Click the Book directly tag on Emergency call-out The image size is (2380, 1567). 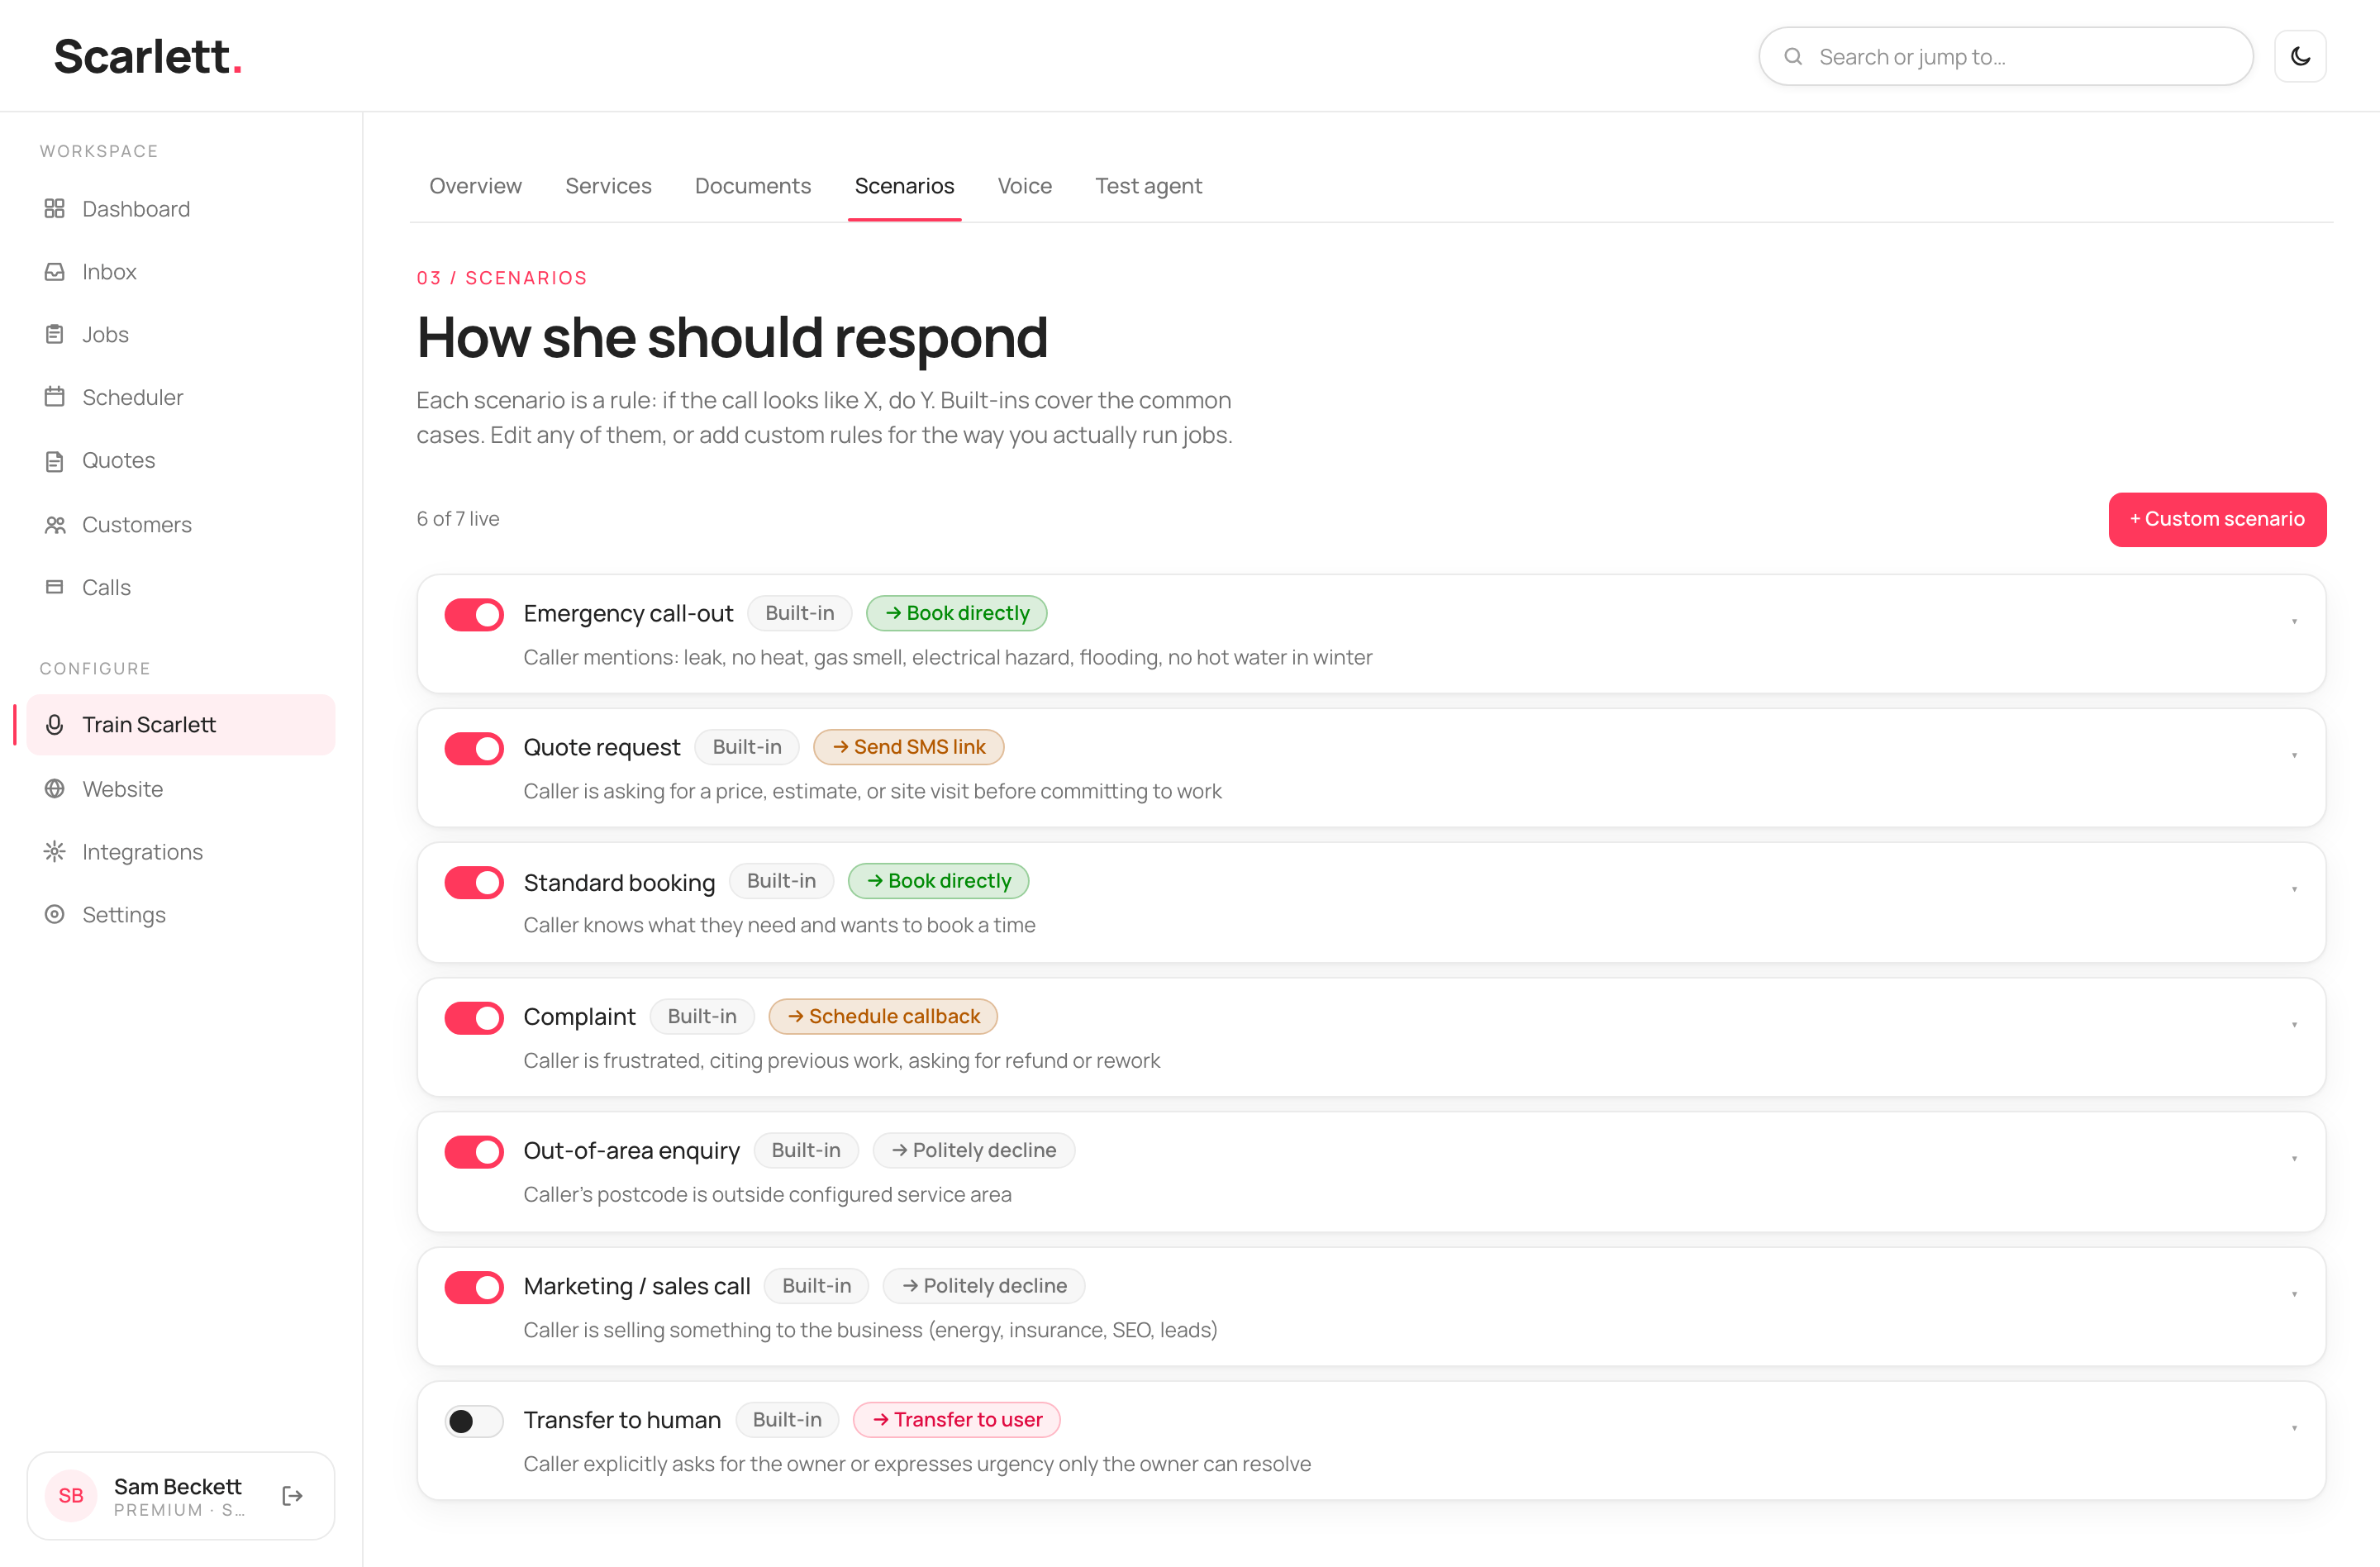tap(956, 613)
